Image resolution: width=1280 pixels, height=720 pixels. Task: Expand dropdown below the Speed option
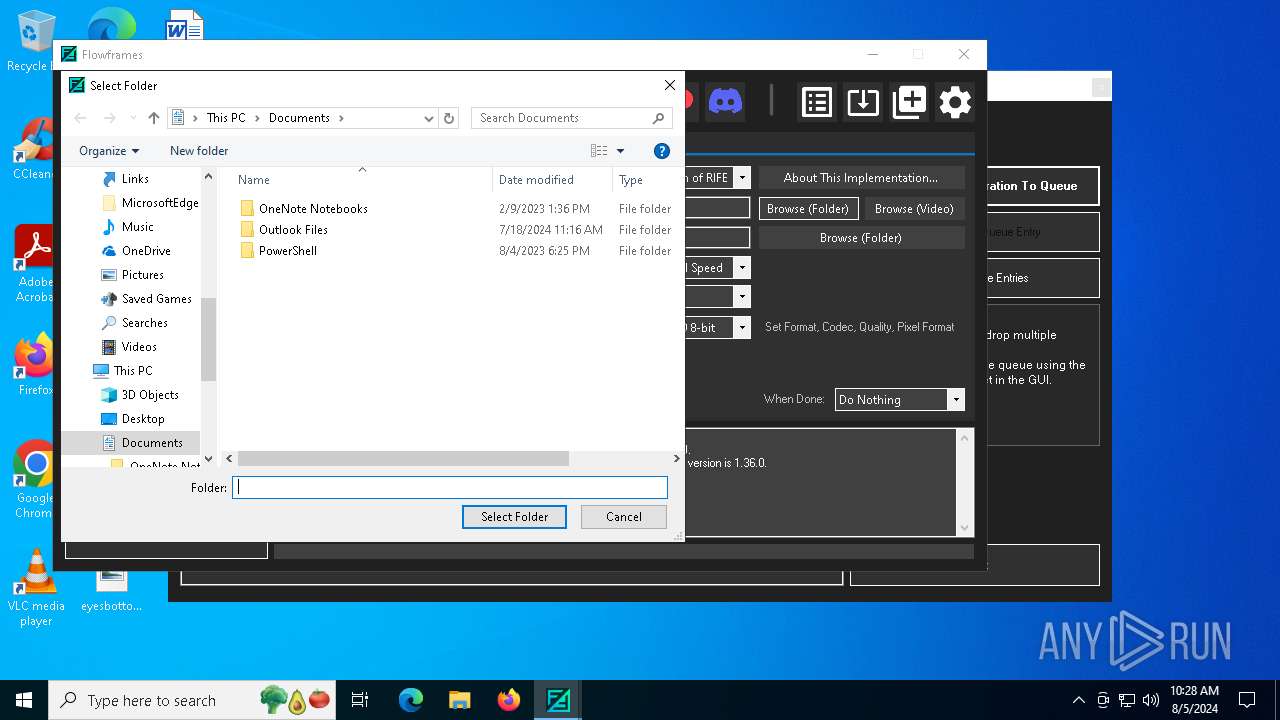(x=742, y=297)
